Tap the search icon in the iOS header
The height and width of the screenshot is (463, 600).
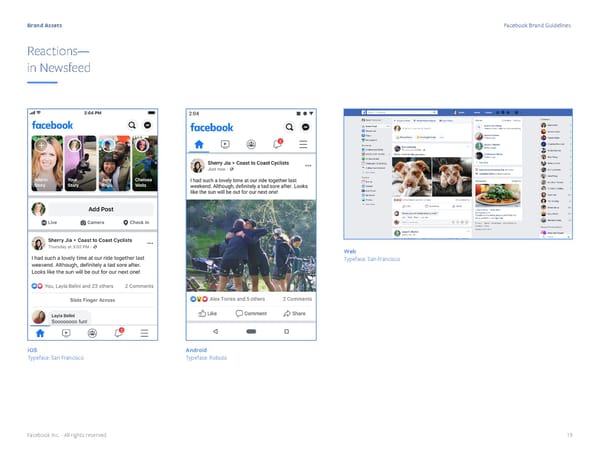[132, 125]
